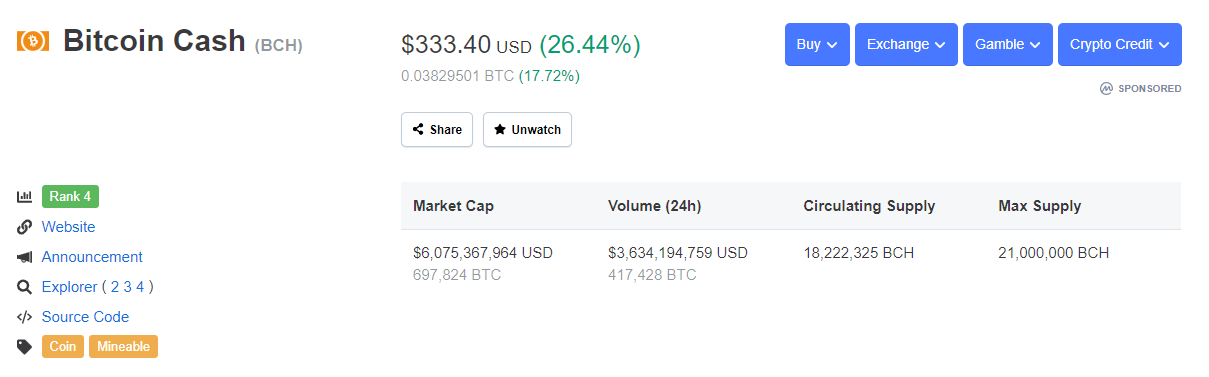This screenshot has height=377, width=1209.
Task: Click the chain link icon next to Website
Action: (25, 227)
